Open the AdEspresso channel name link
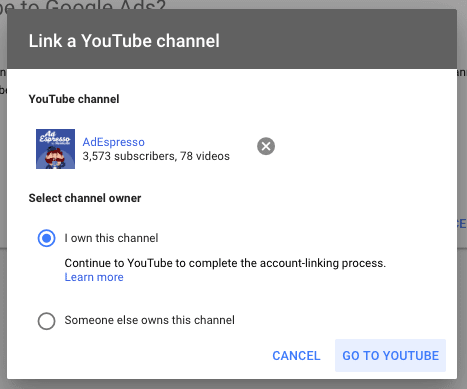This screenshot has width=467, height=389. (113, 142)
